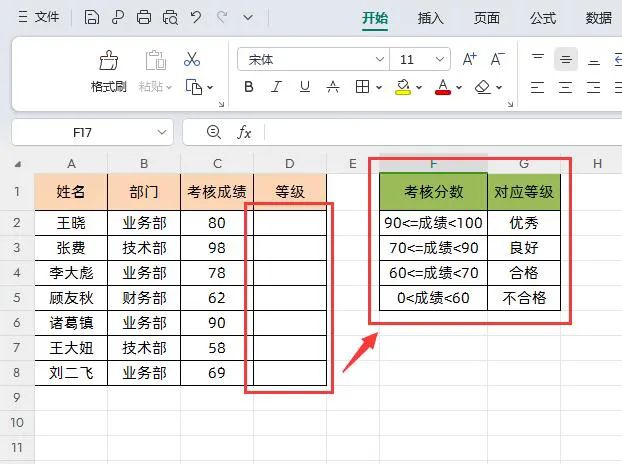Click the fx insert function icon
The height and width of the screenshot is (464, 622).
244,132
